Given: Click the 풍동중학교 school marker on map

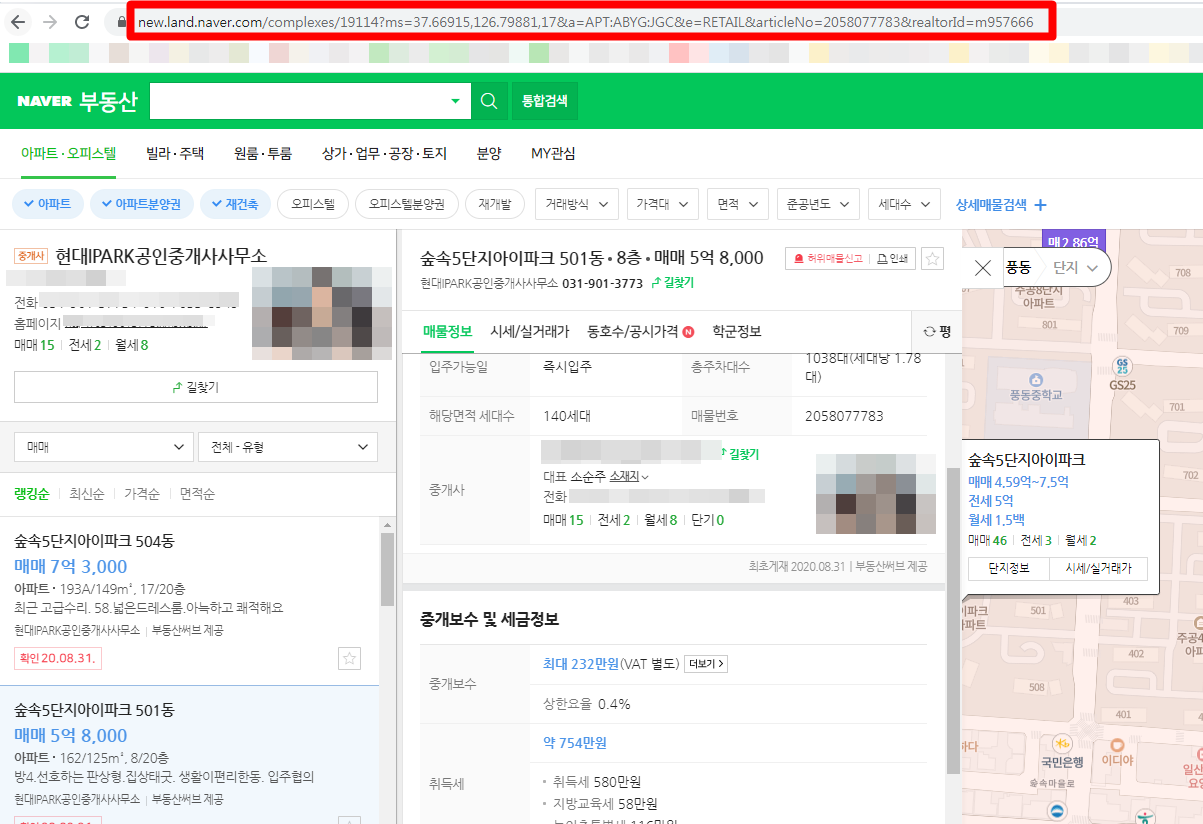Looking at the screenshot, I should (x=1036, y=387).
